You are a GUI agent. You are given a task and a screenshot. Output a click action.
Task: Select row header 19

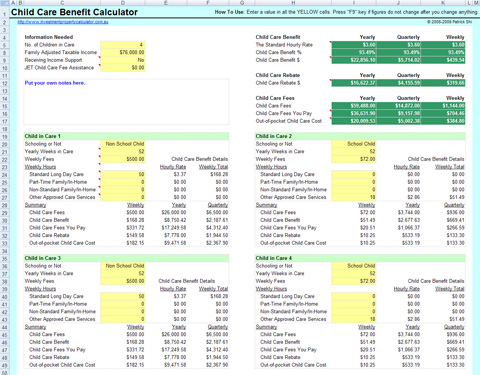(5, 136)
